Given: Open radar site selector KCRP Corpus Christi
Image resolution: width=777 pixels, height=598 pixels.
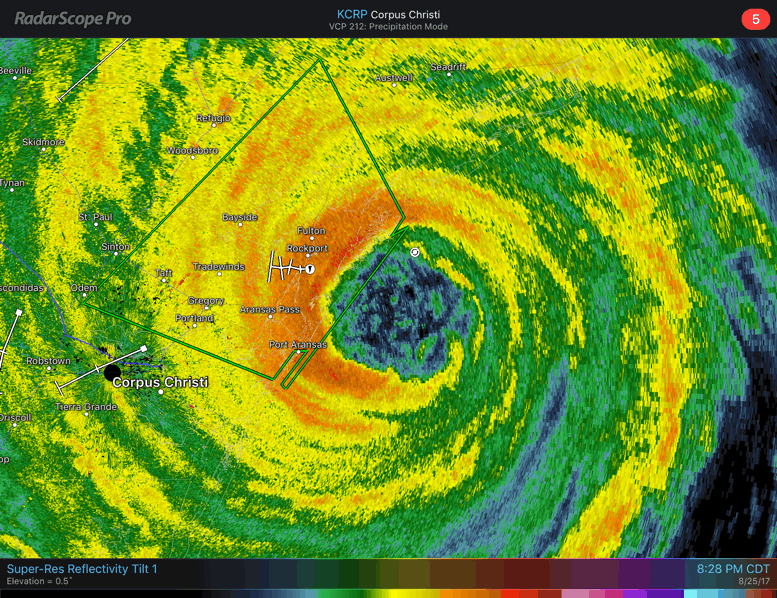Looking at the screenshot, I should pyautogui.click(x=388, y=14).
